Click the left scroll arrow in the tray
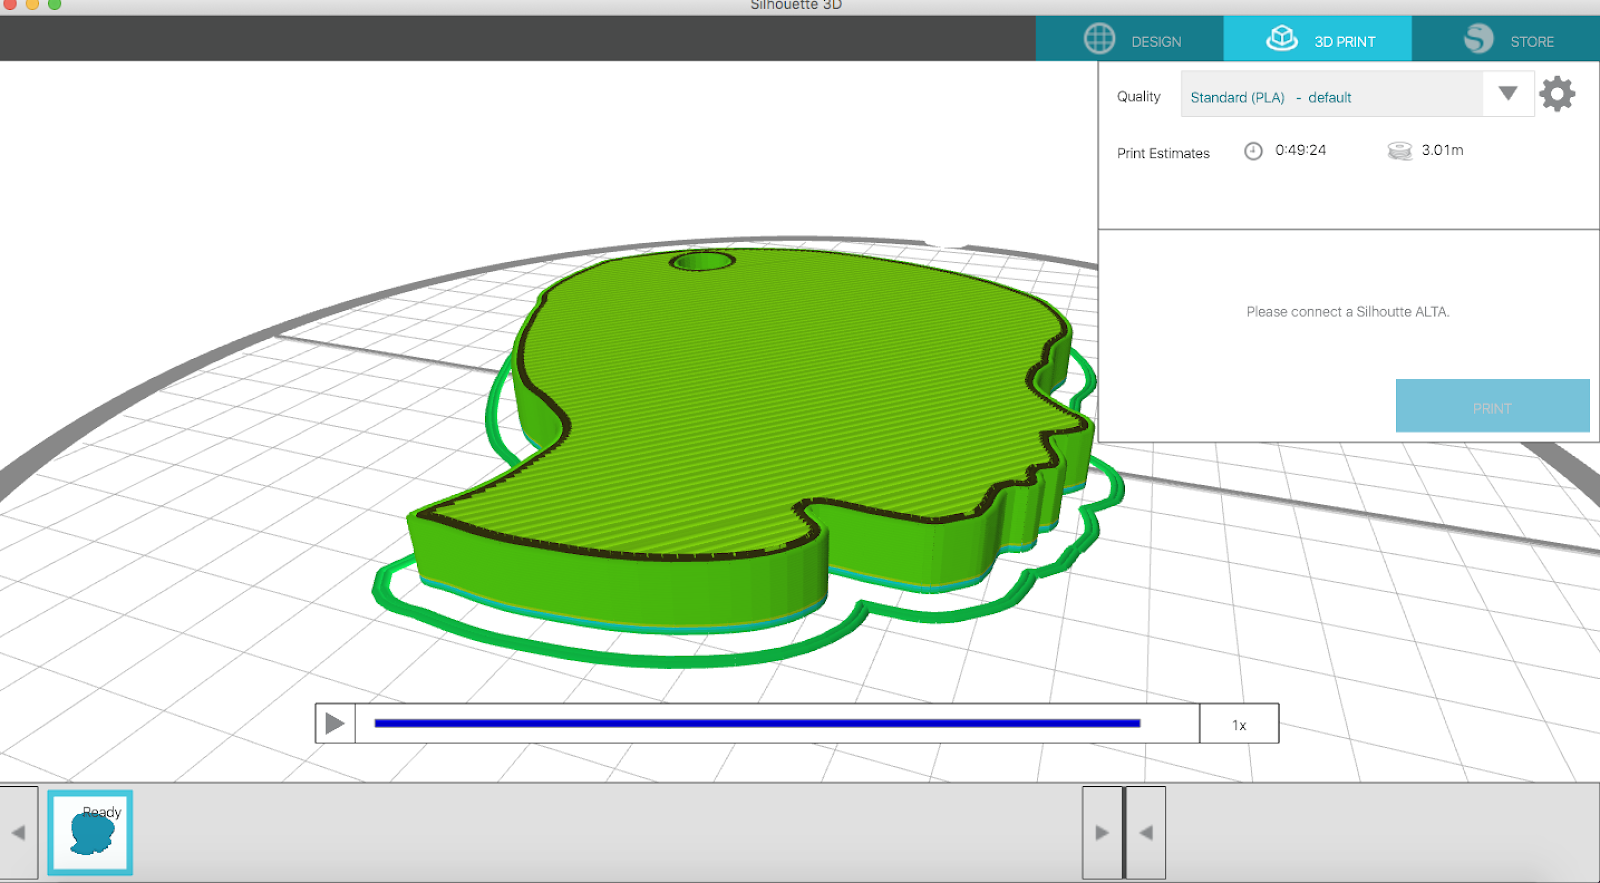This screenshot has width=1600, height=883. (x=18, y=832)
